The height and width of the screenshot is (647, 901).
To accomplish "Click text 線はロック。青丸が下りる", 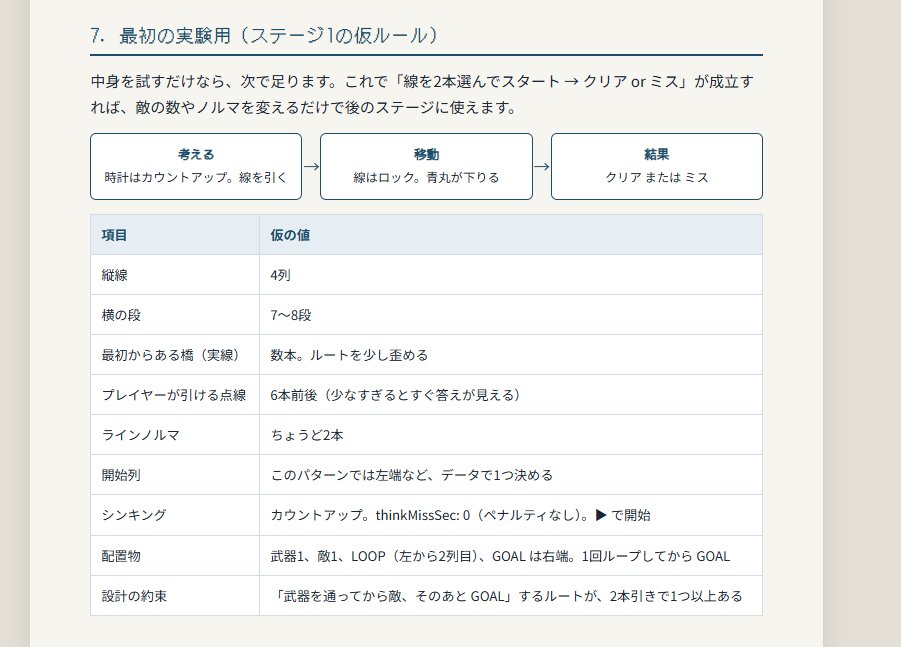I will click(426, 178).
